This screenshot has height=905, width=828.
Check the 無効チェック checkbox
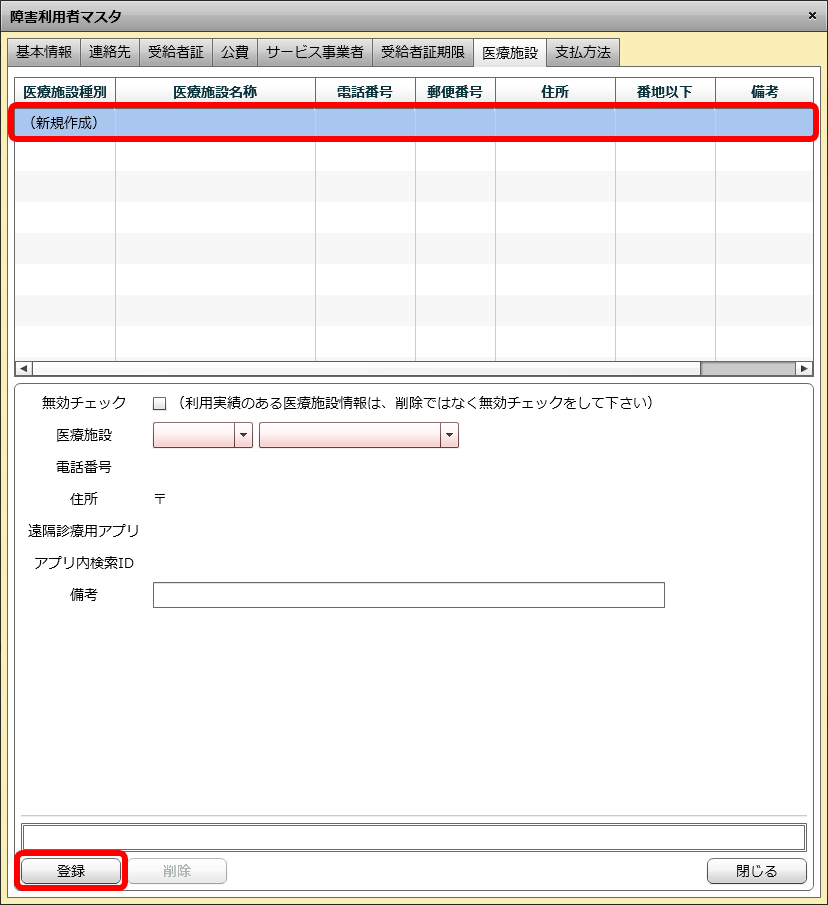click(x=159, y=404)
